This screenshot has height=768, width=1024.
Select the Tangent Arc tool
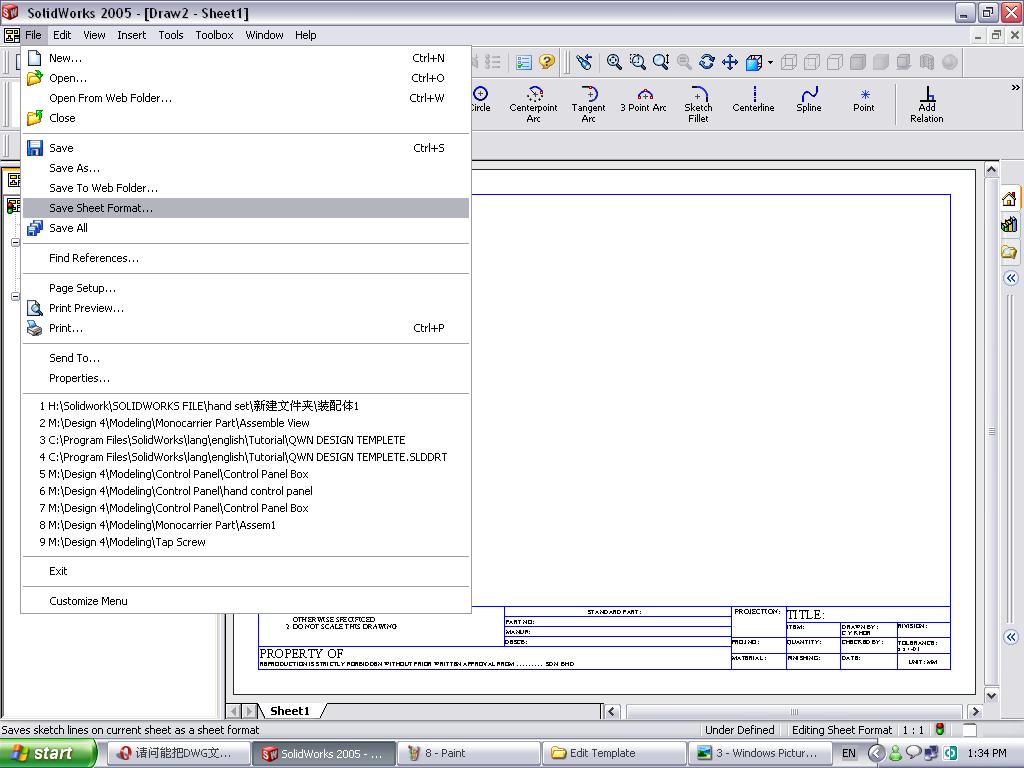588,104
